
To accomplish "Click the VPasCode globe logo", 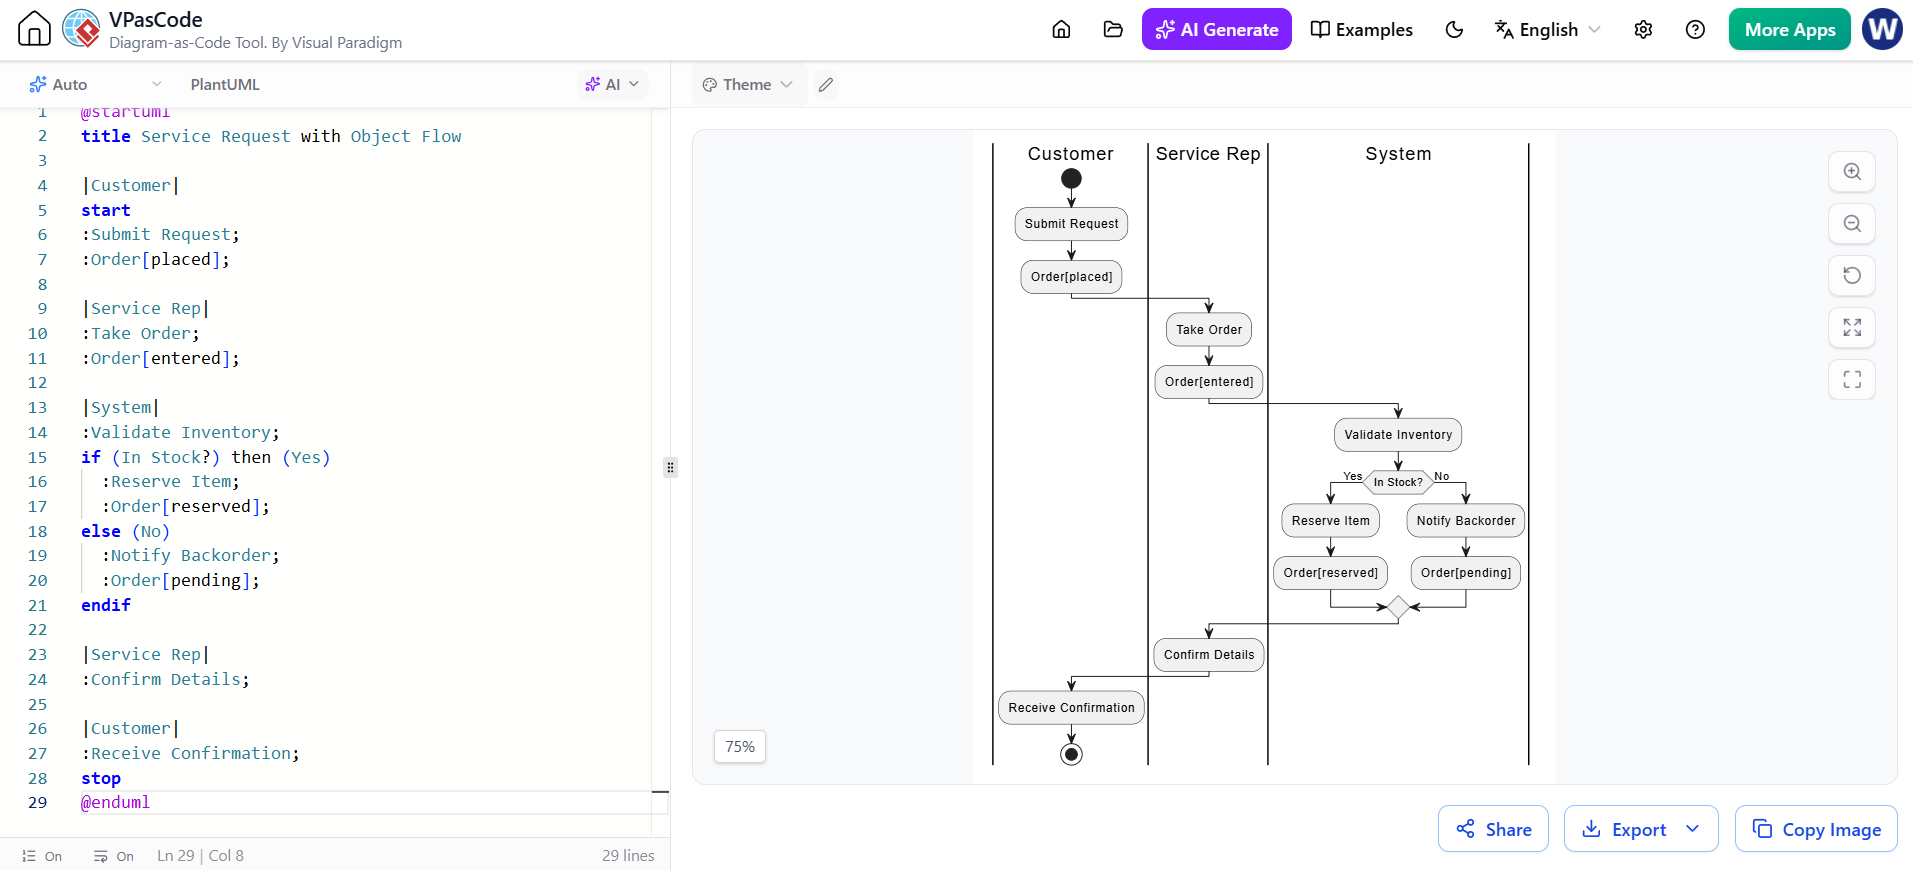I will tap(81, 29).
